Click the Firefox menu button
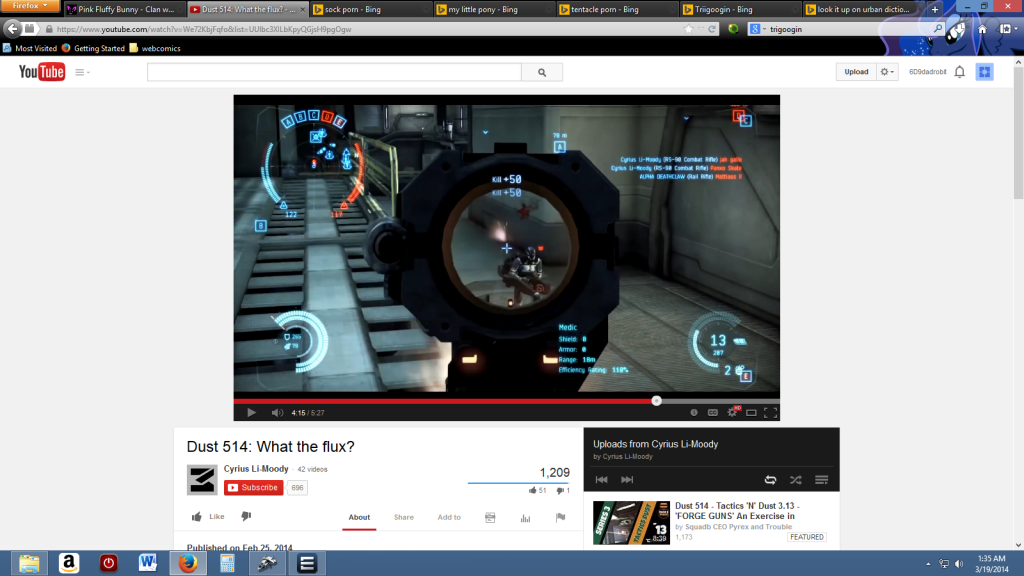The image size is (1024, 576). click(30, 6)
